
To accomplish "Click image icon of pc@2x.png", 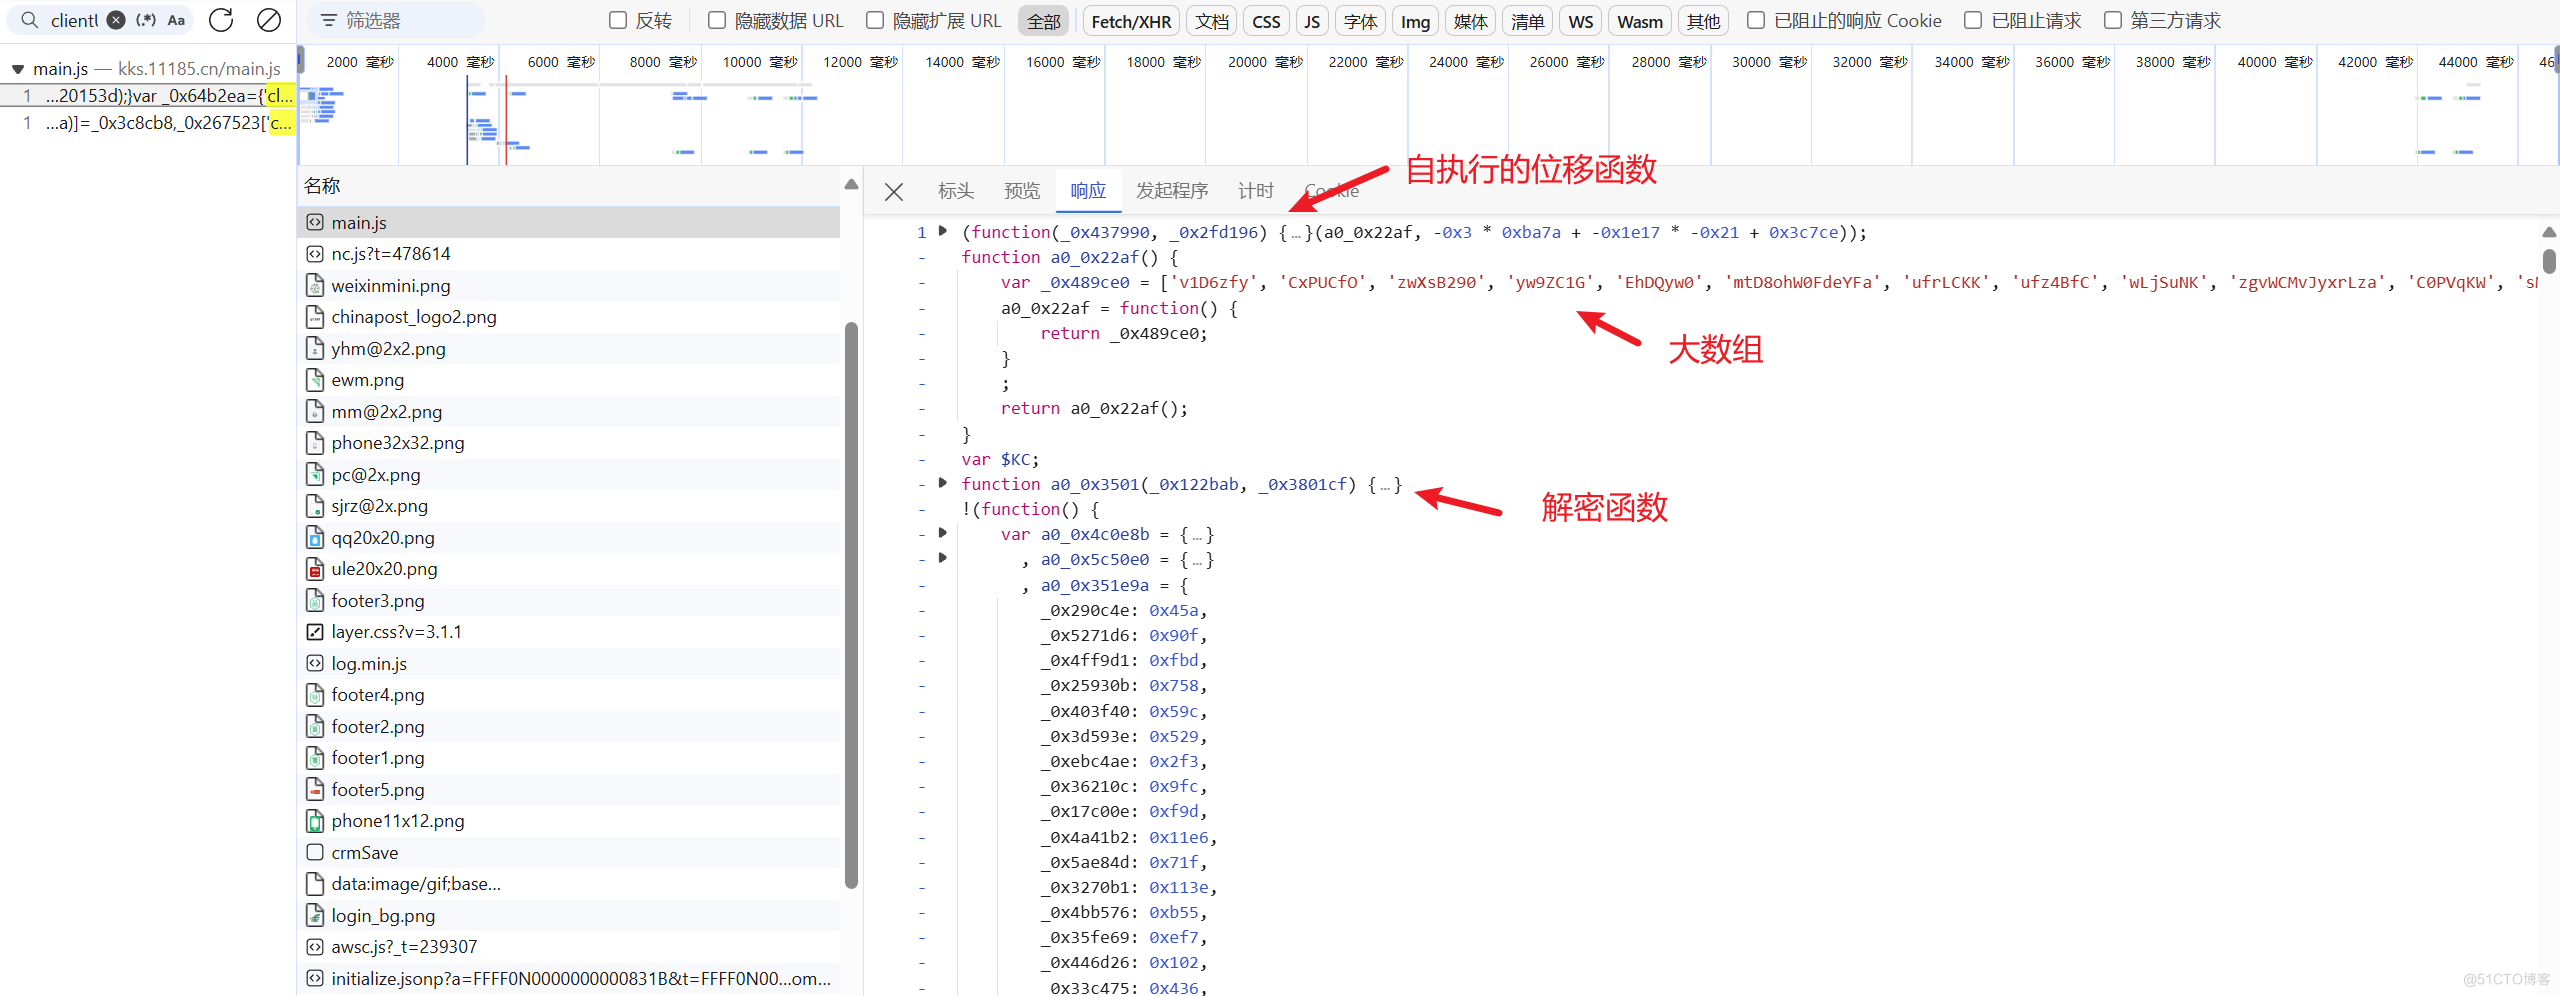I will pyautogui.click(x=315, y=475).
